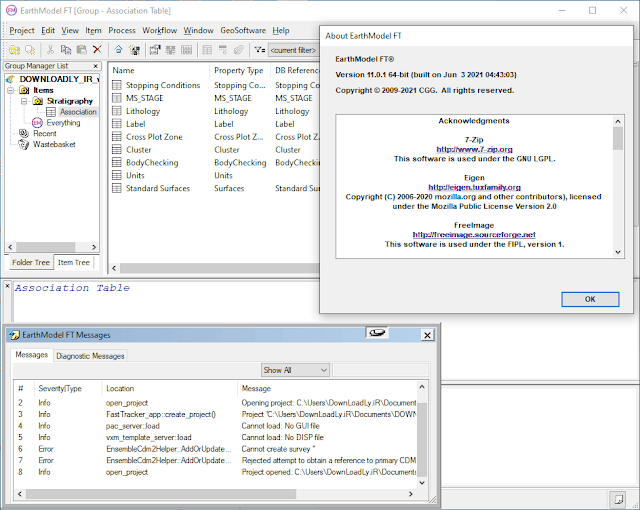This screenshot has width=640, height=510.
Task: Open the Item menu
Action: click(x=93, y=30)
